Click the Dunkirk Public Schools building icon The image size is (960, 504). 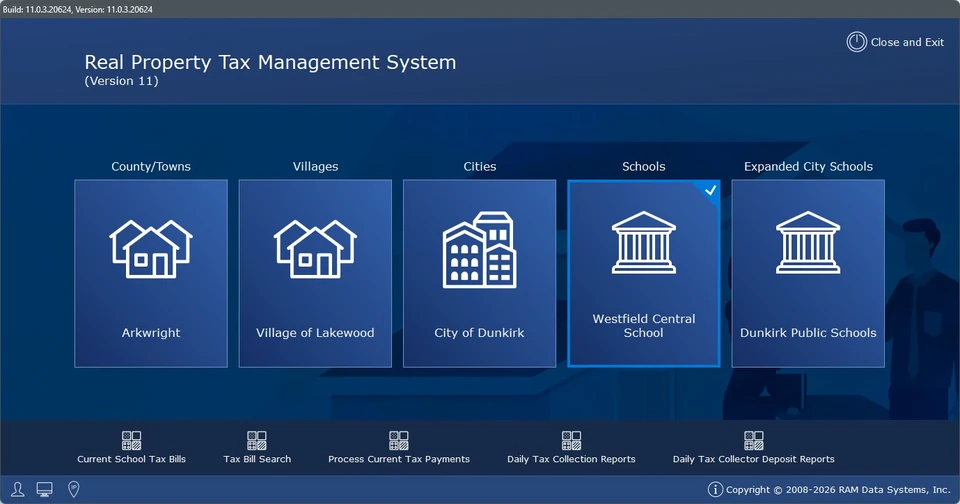pos(808,243)
